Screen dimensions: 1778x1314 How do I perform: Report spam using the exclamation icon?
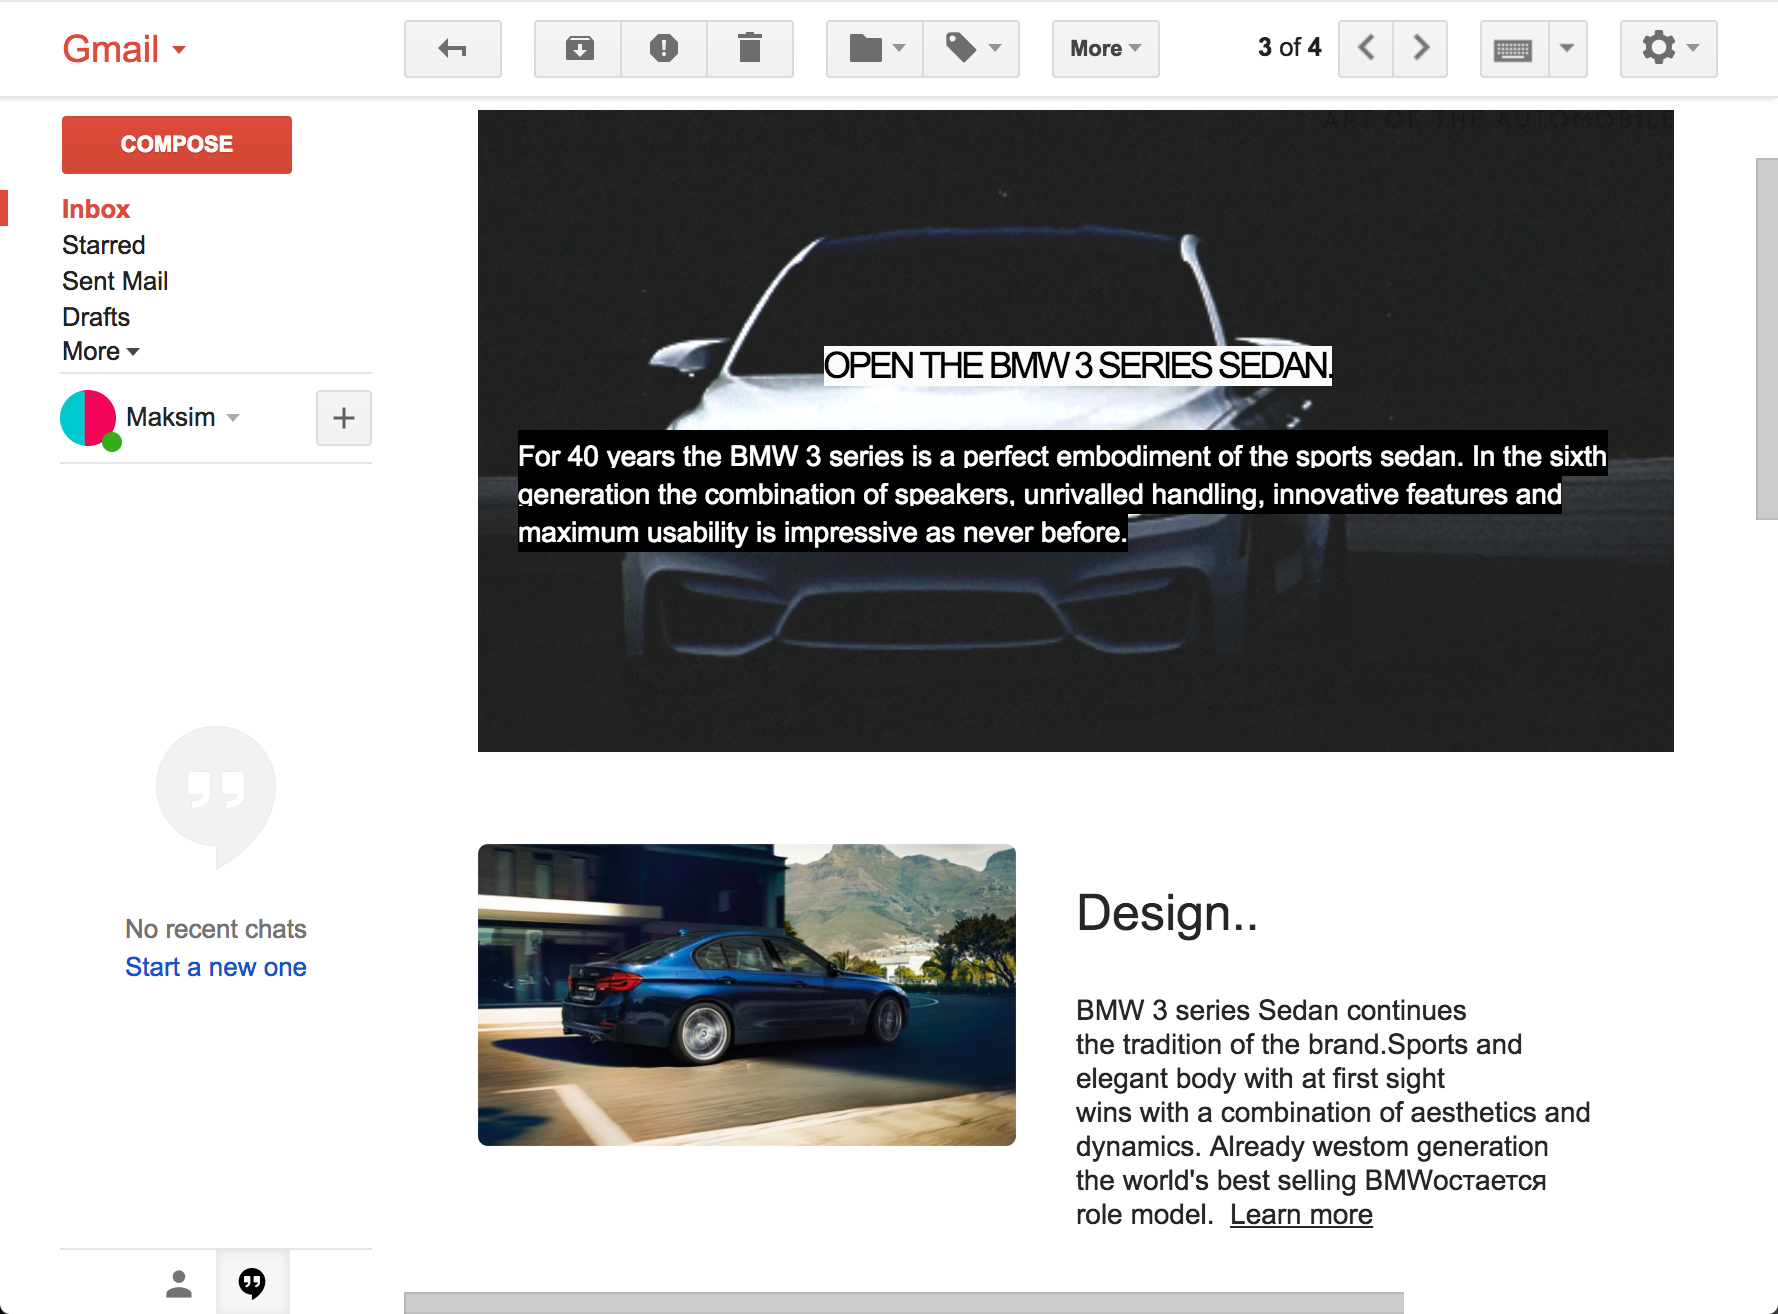(x=664, y=49)
